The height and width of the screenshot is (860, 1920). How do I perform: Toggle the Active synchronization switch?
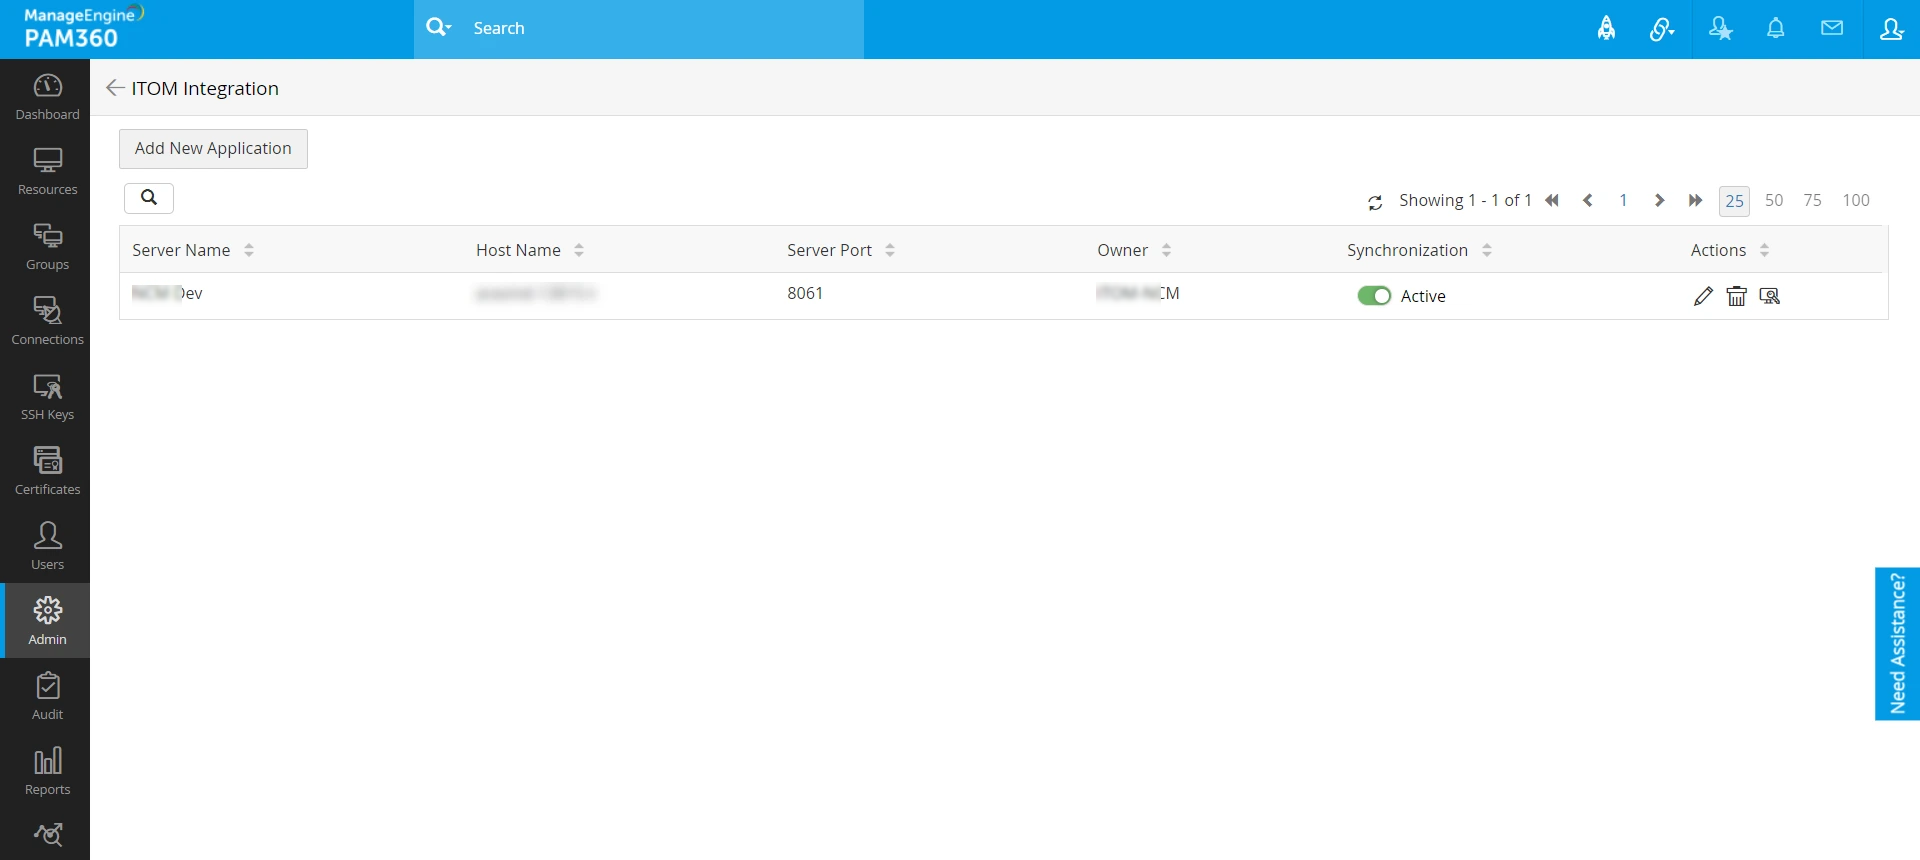click(1374, 296)
